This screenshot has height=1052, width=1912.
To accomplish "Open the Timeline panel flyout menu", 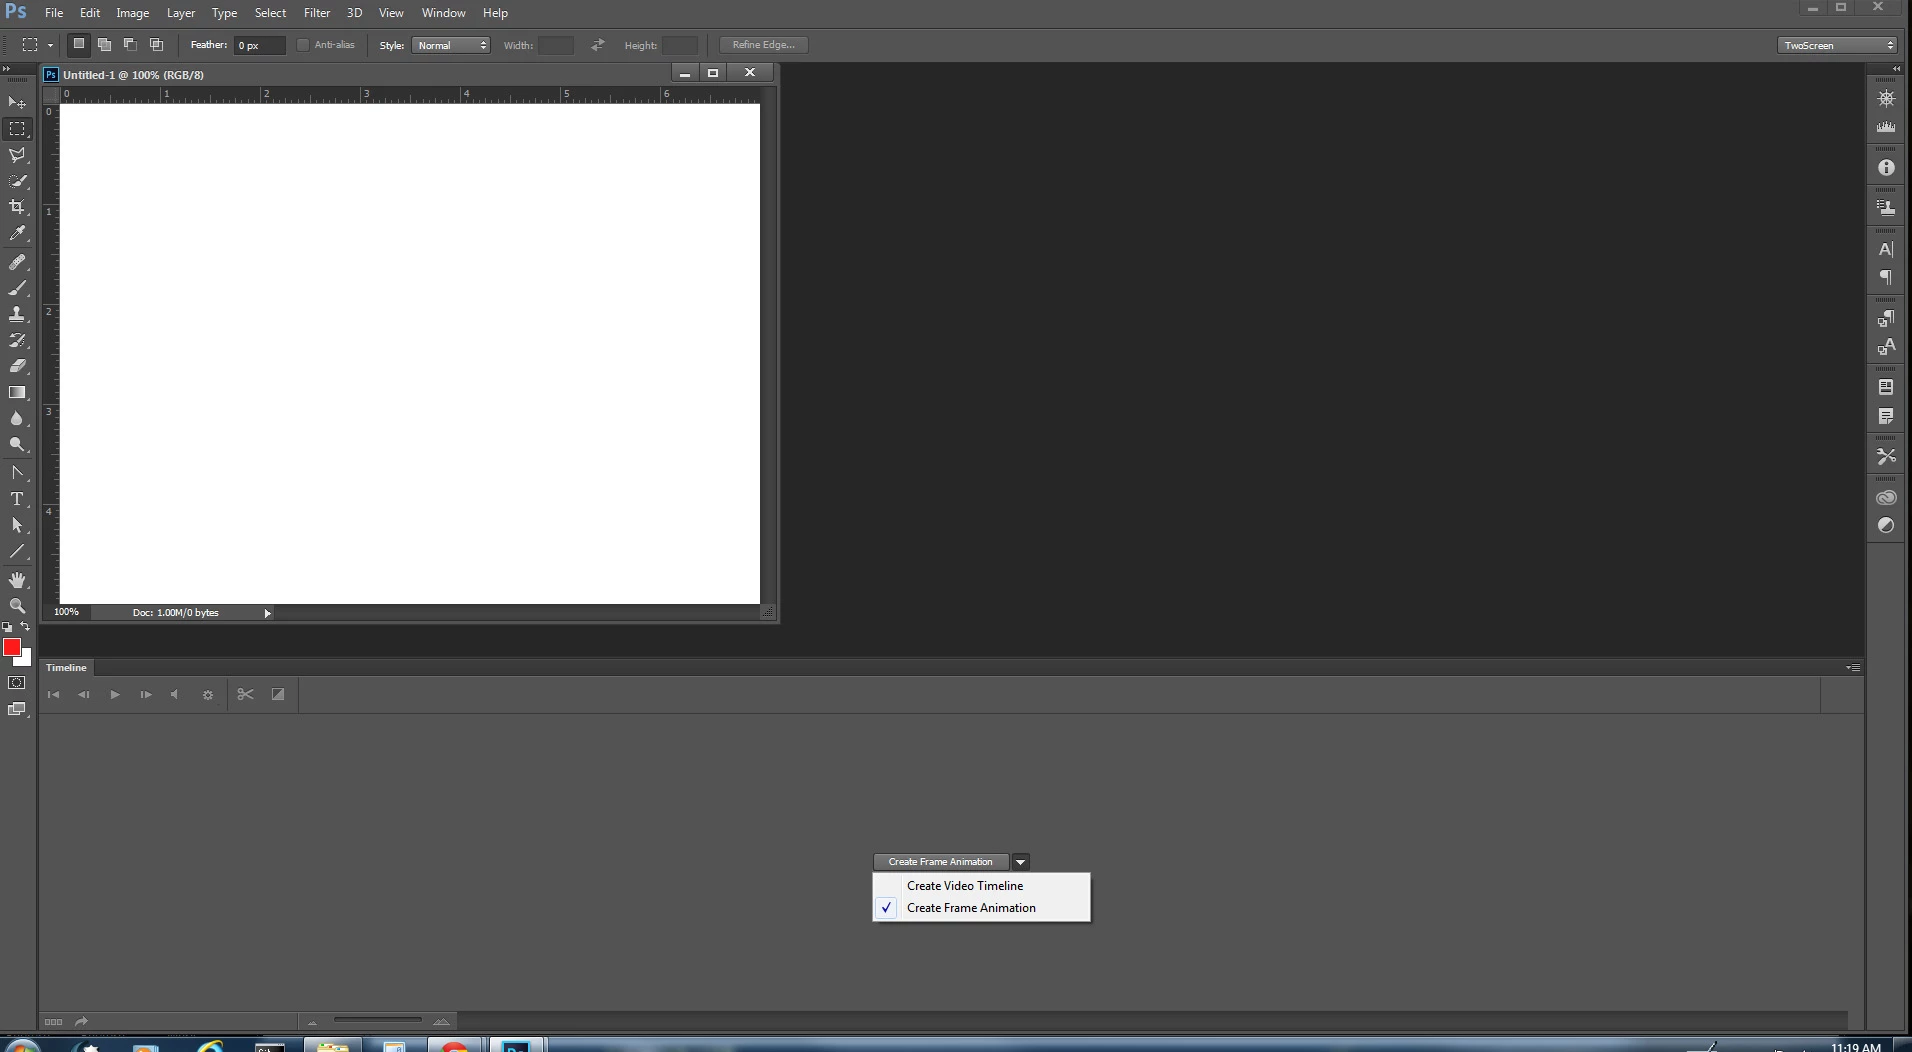I will tap(1853, 667).
